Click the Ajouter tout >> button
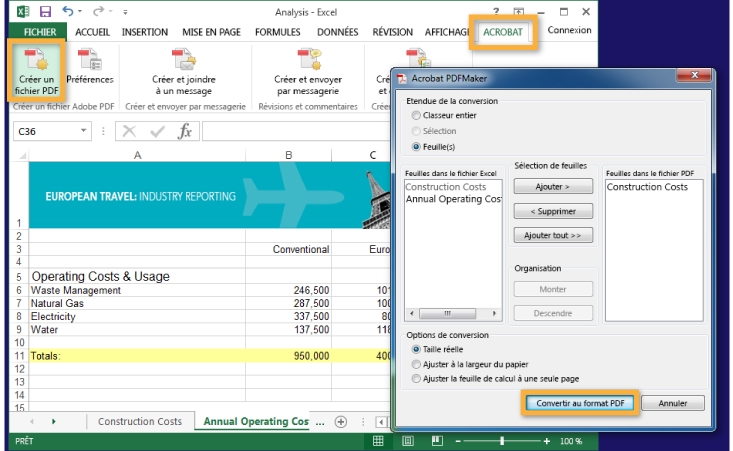733x451 pixels. (x=553, y=235)
